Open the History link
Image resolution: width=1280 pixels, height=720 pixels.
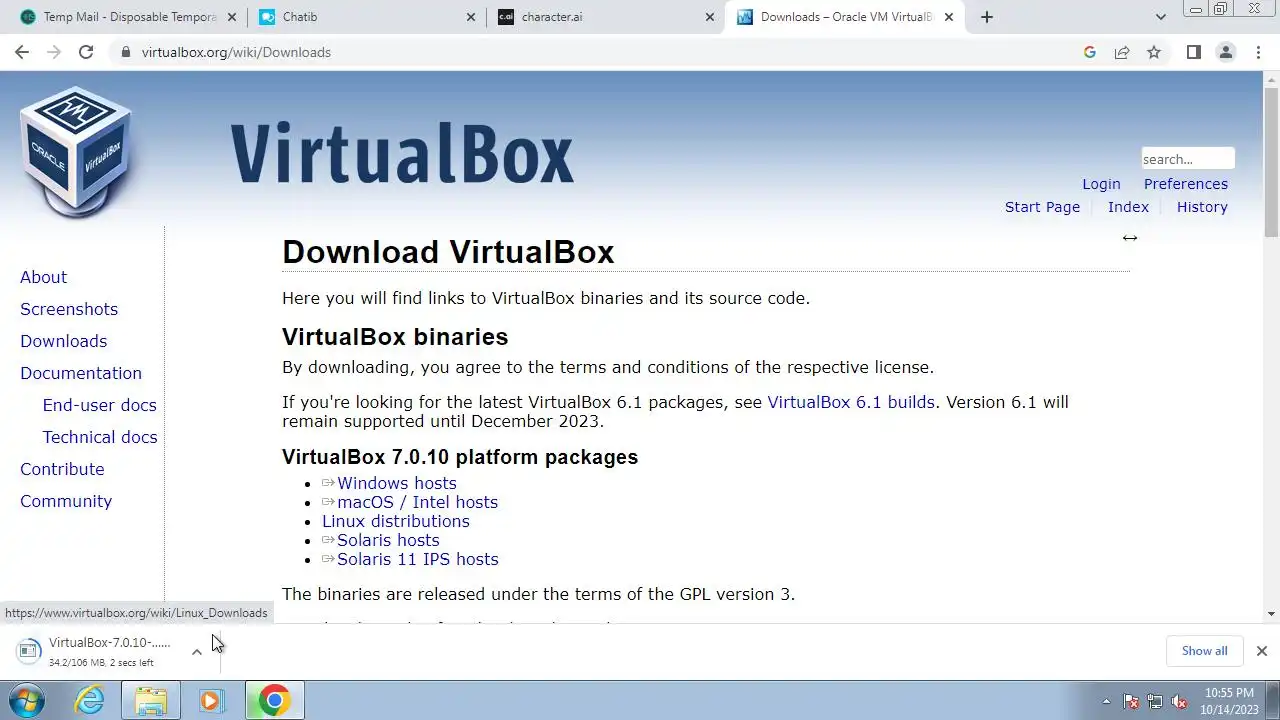point(1202,207)
